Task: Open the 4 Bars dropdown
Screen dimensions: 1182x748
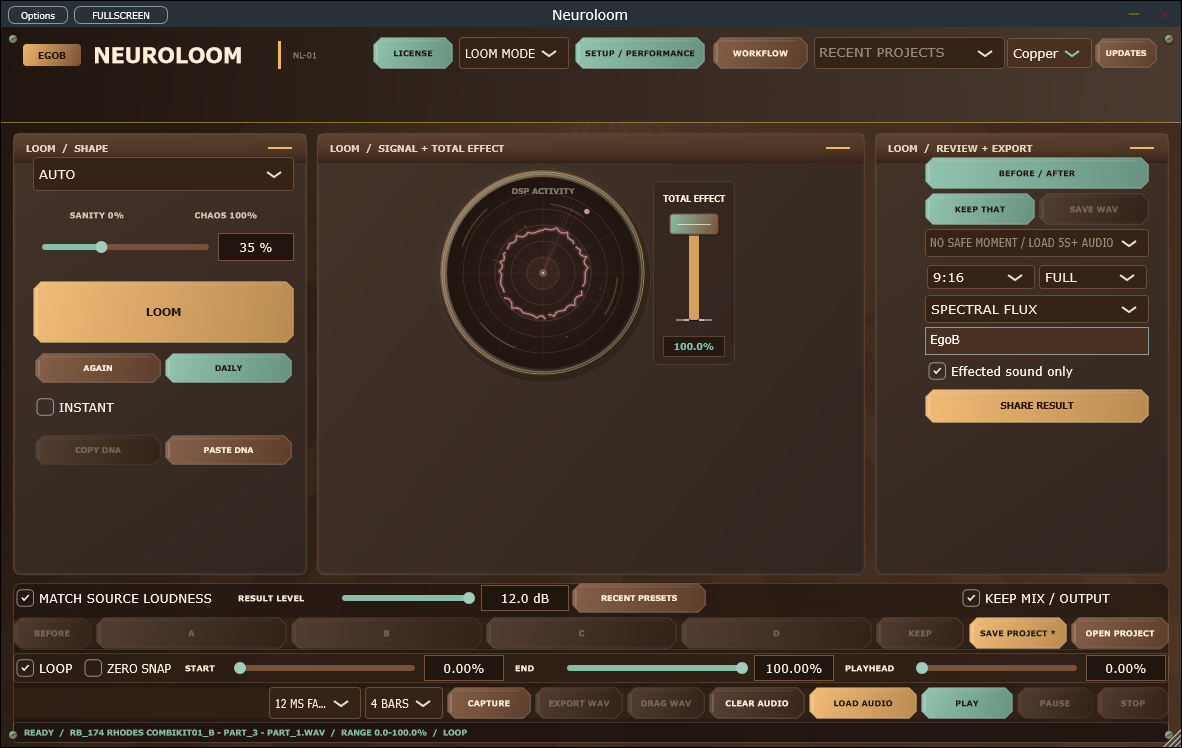Action: [403, 704]
